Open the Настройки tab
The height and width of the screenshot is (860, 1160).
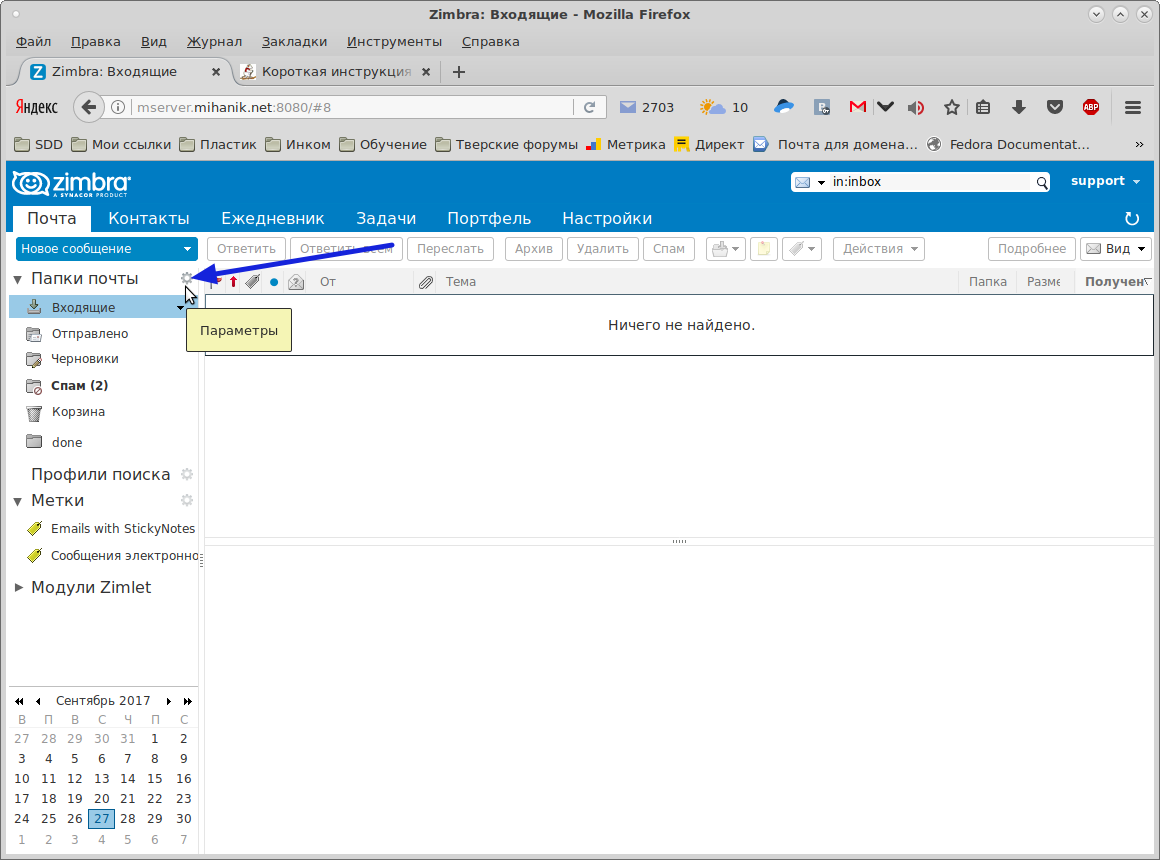(607, 218)
